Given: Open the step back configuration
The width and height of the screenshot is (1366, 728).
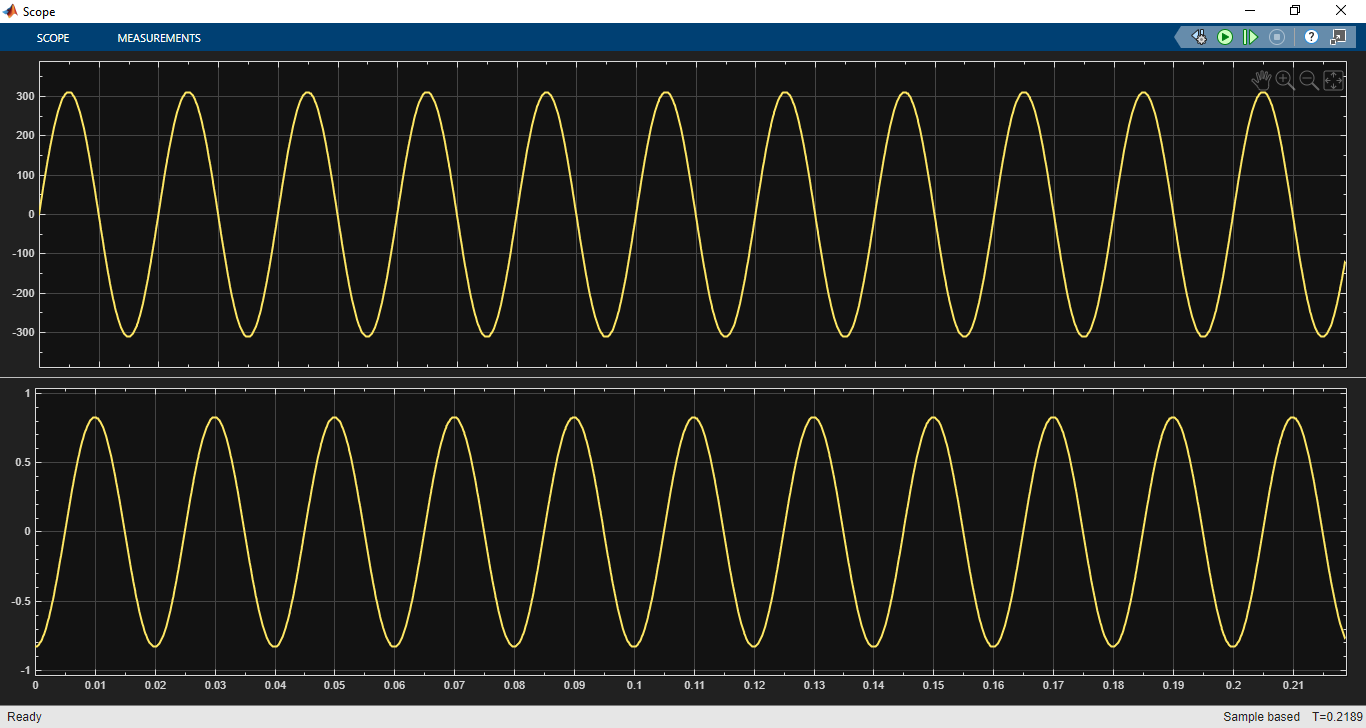Looking at the screenshot, I should point(1199,37).
